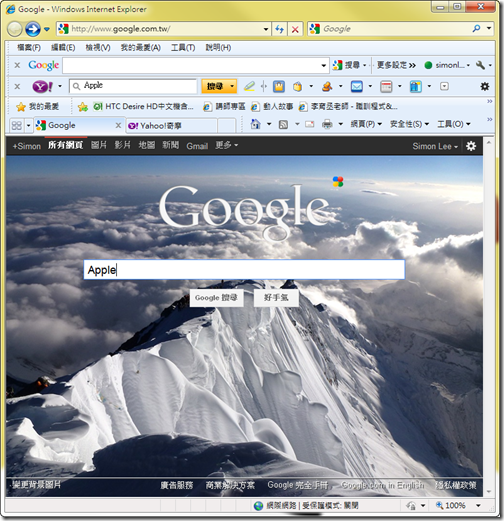Viewport: 504px width, 521px height.
Task: Click 變更背景圖片 change background link
Action: [x=36, y=485]
